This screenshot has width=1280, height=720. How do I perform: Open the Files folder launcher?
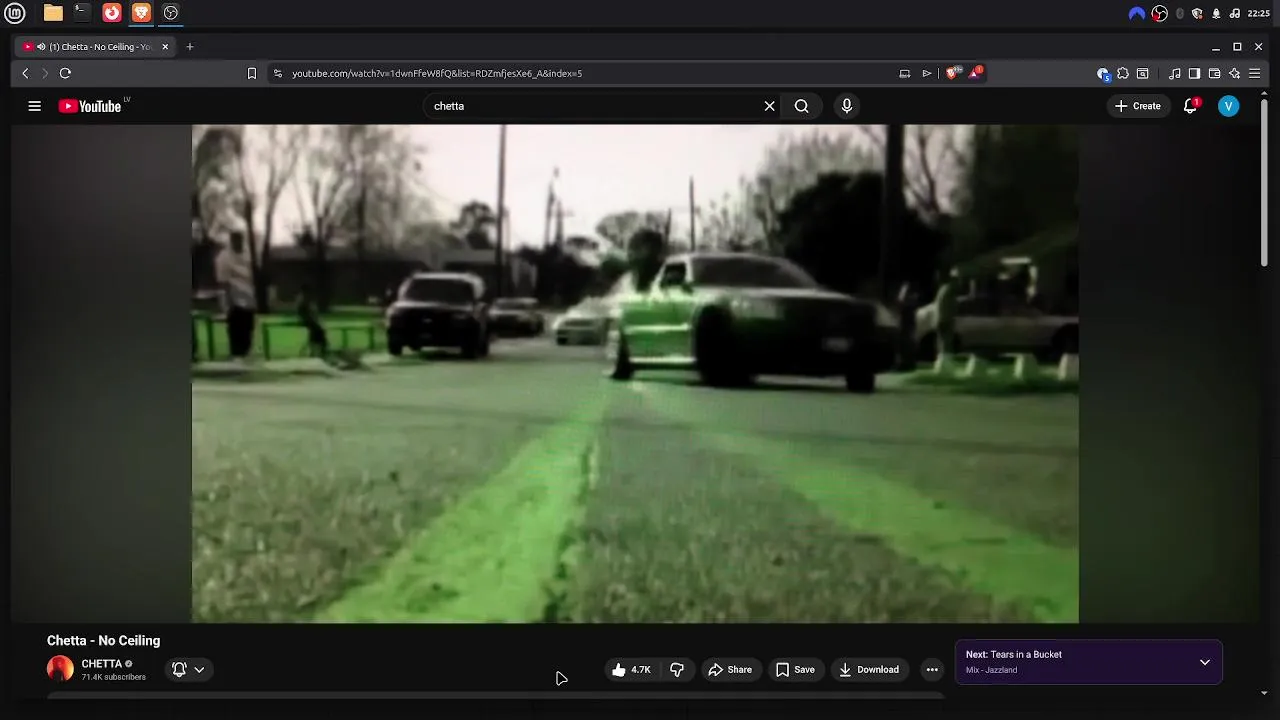53,13
